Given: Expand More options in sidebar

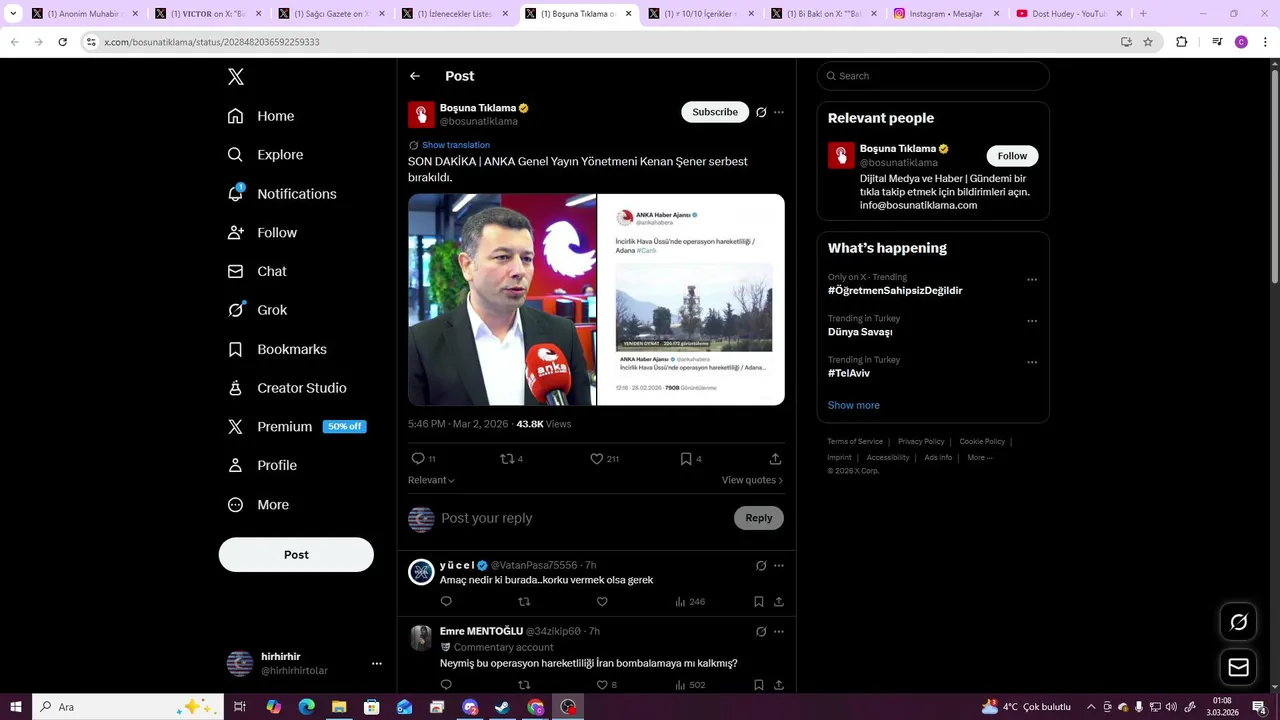Looking at the screenshot, I should 258,505.
